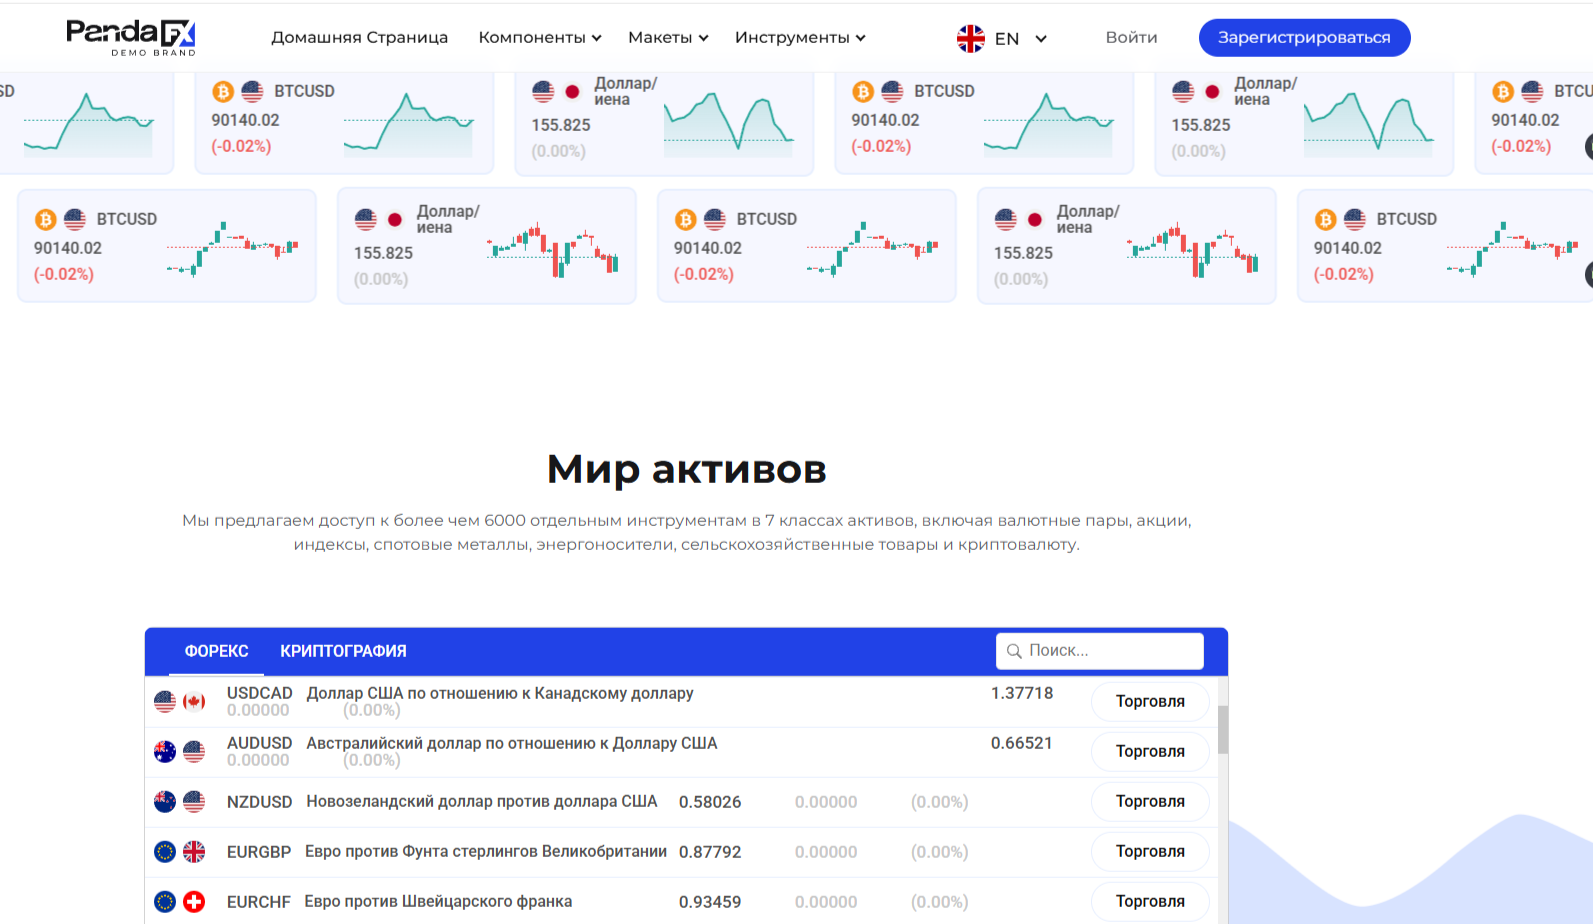The width and height of the screenshot is (1593, 924).
Task: Expand the Макеты dropdown menu
Action: [668, 38]
